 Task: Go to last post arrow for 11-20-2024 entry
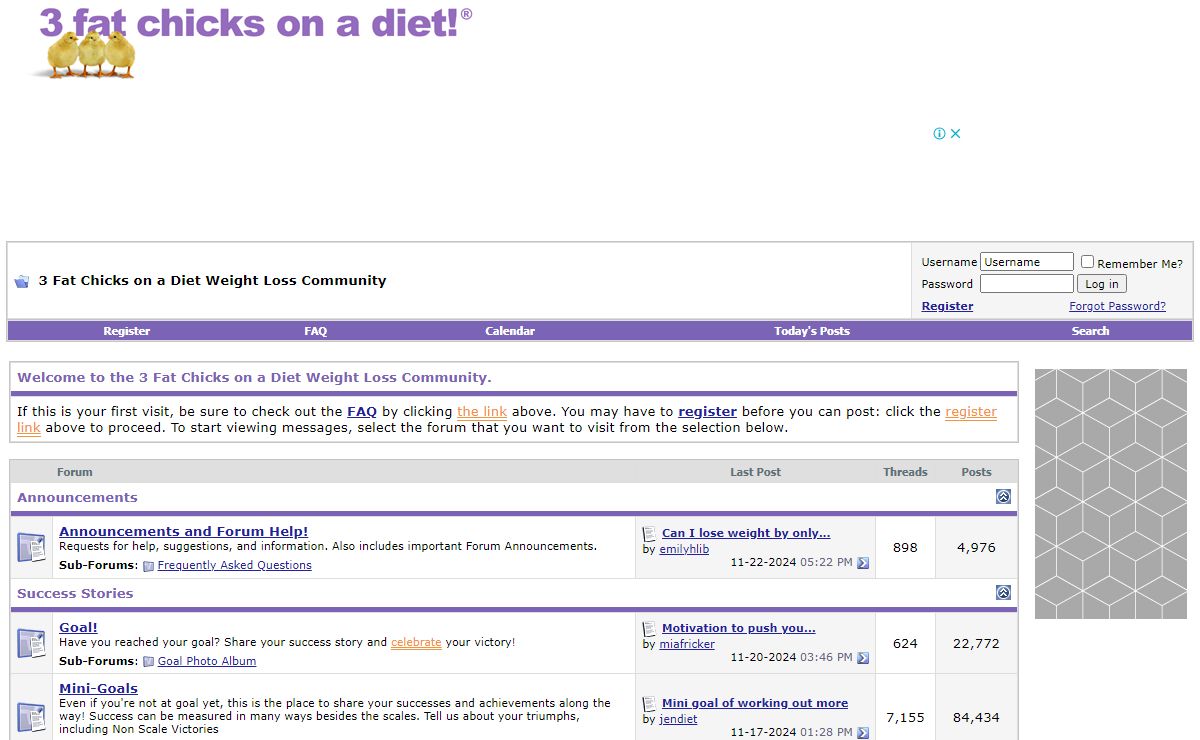tap(863, 658)
